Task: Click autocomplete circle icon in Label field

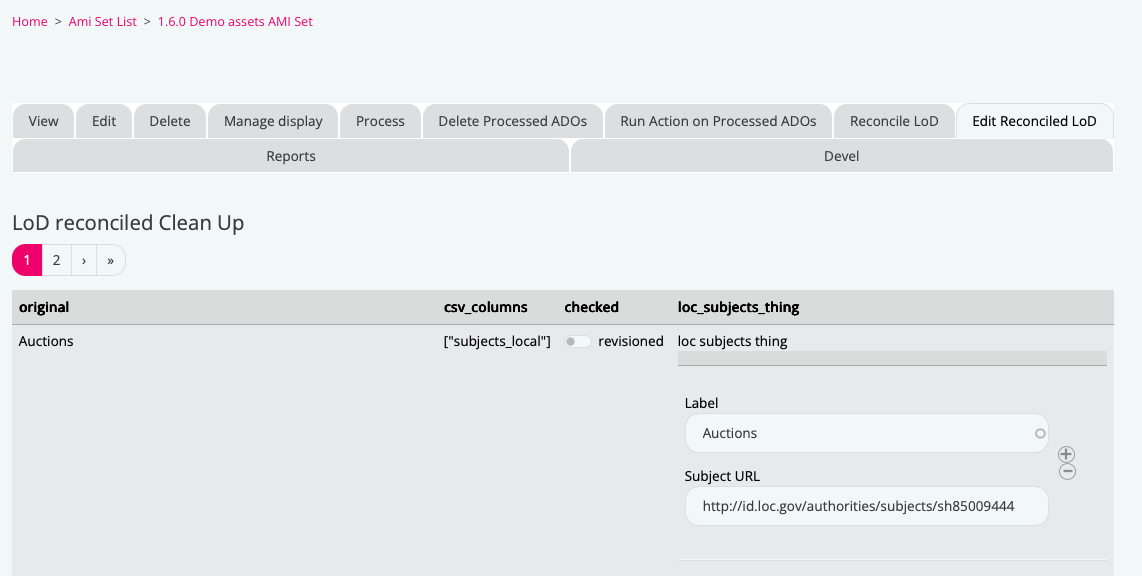Action: (x=1040, y=434)
